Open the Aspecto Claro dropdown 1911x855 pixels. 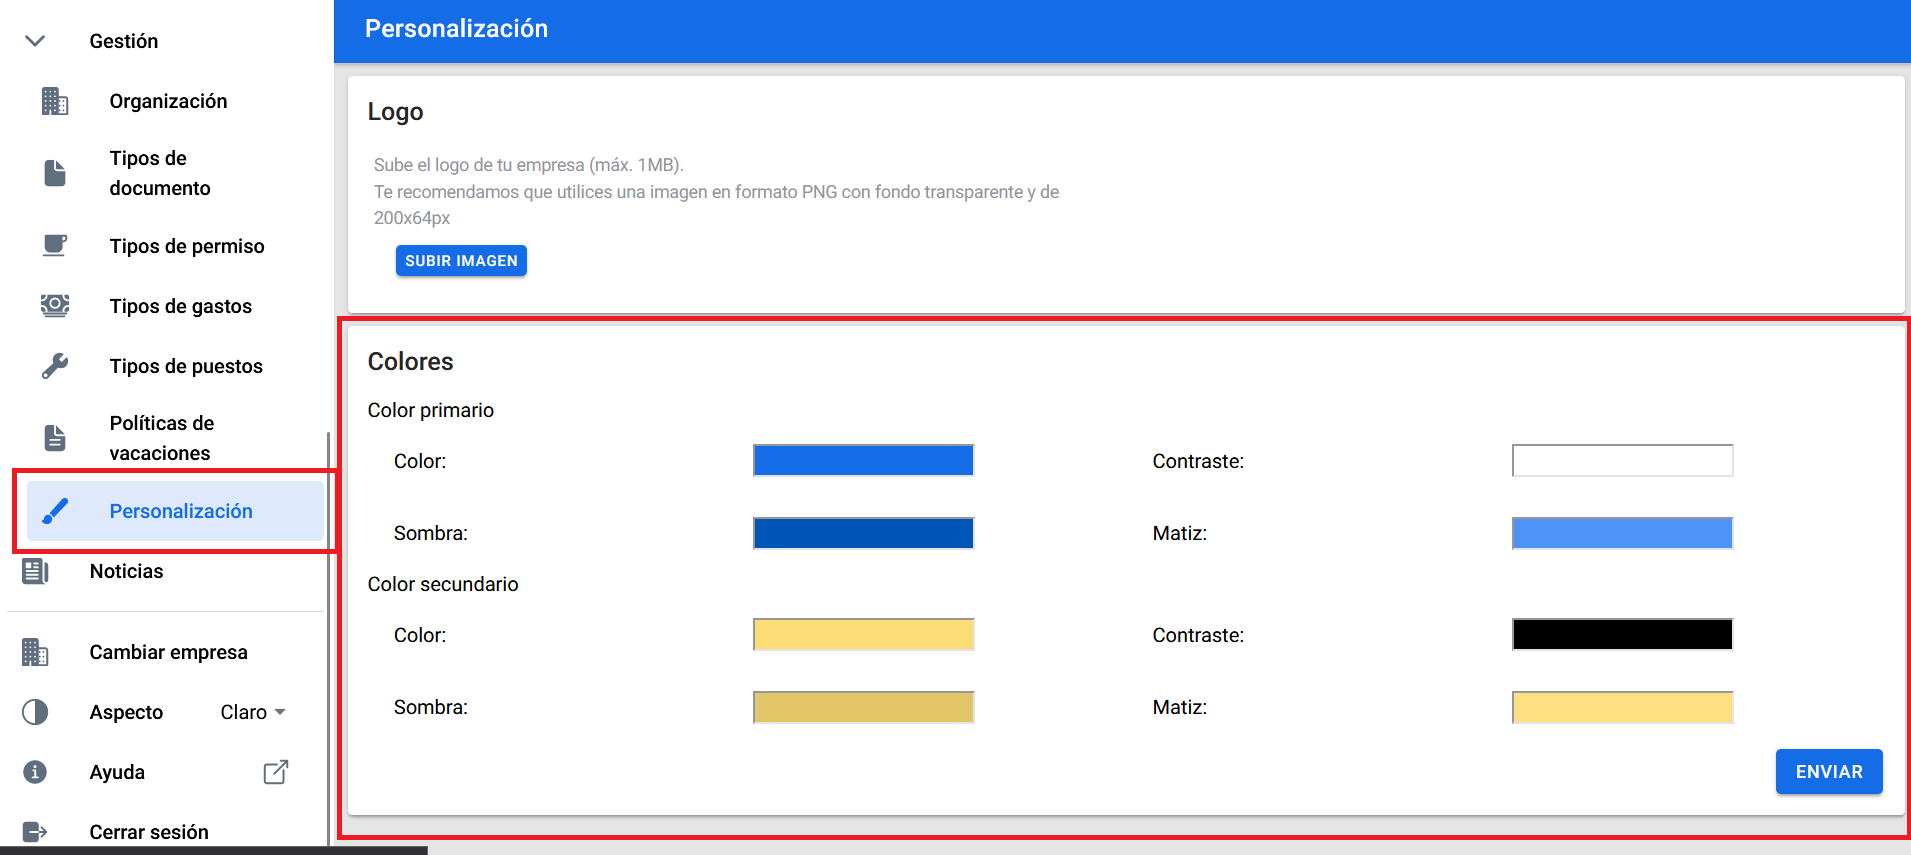253,712
